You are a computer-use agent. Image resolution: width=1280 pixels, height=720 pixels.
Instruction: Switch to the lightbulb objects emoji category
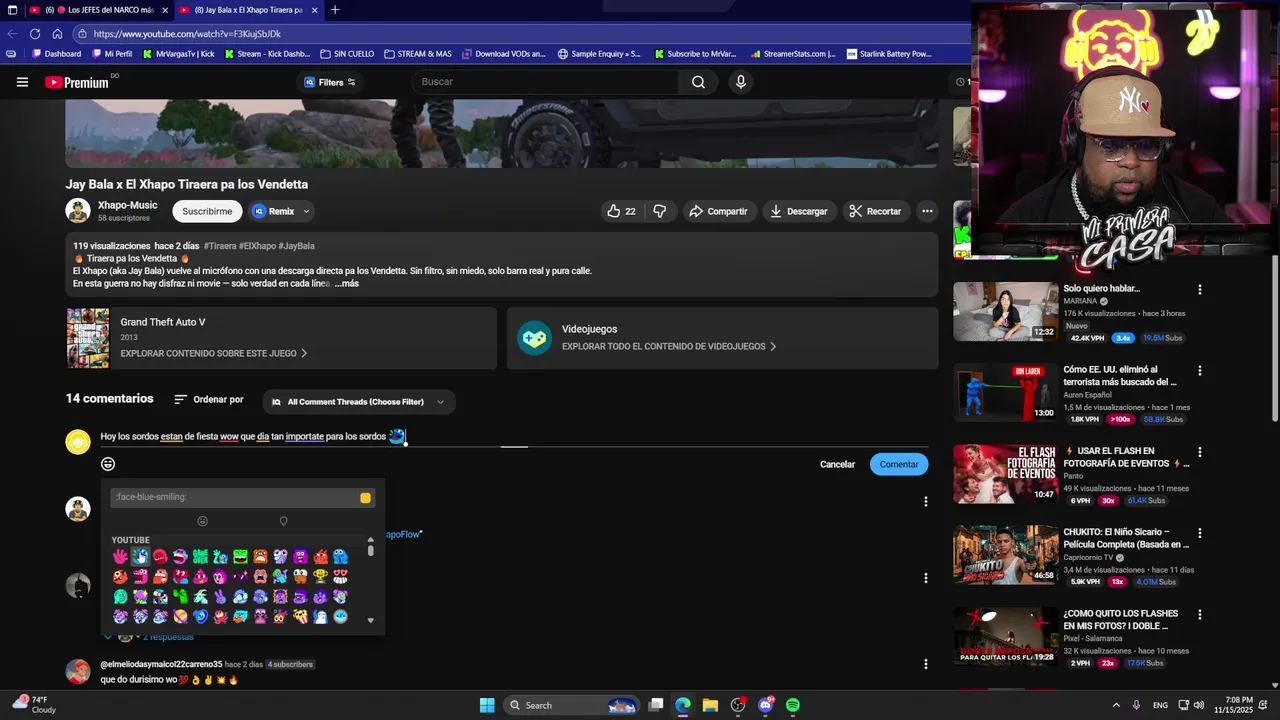pos(283,521)
